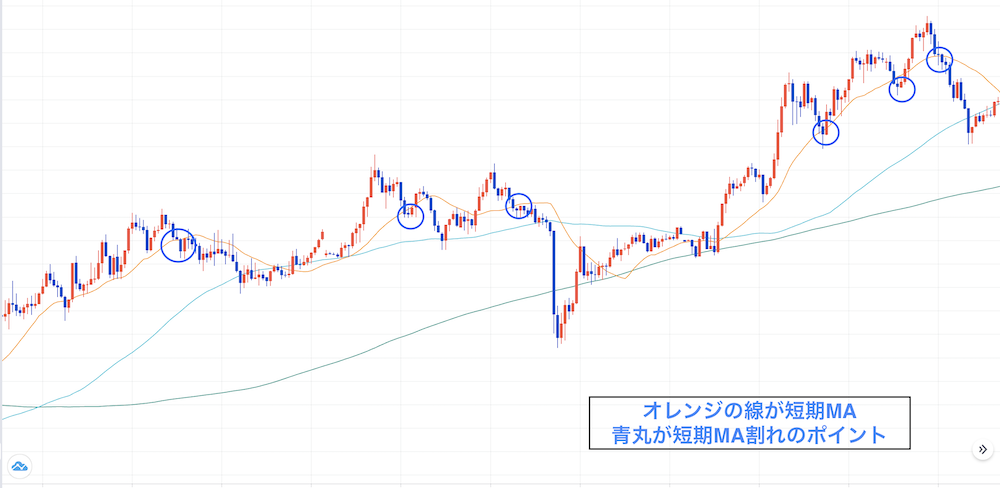Select the second blue circle from left
The image size is (1000, 488).
click(411, 215)
